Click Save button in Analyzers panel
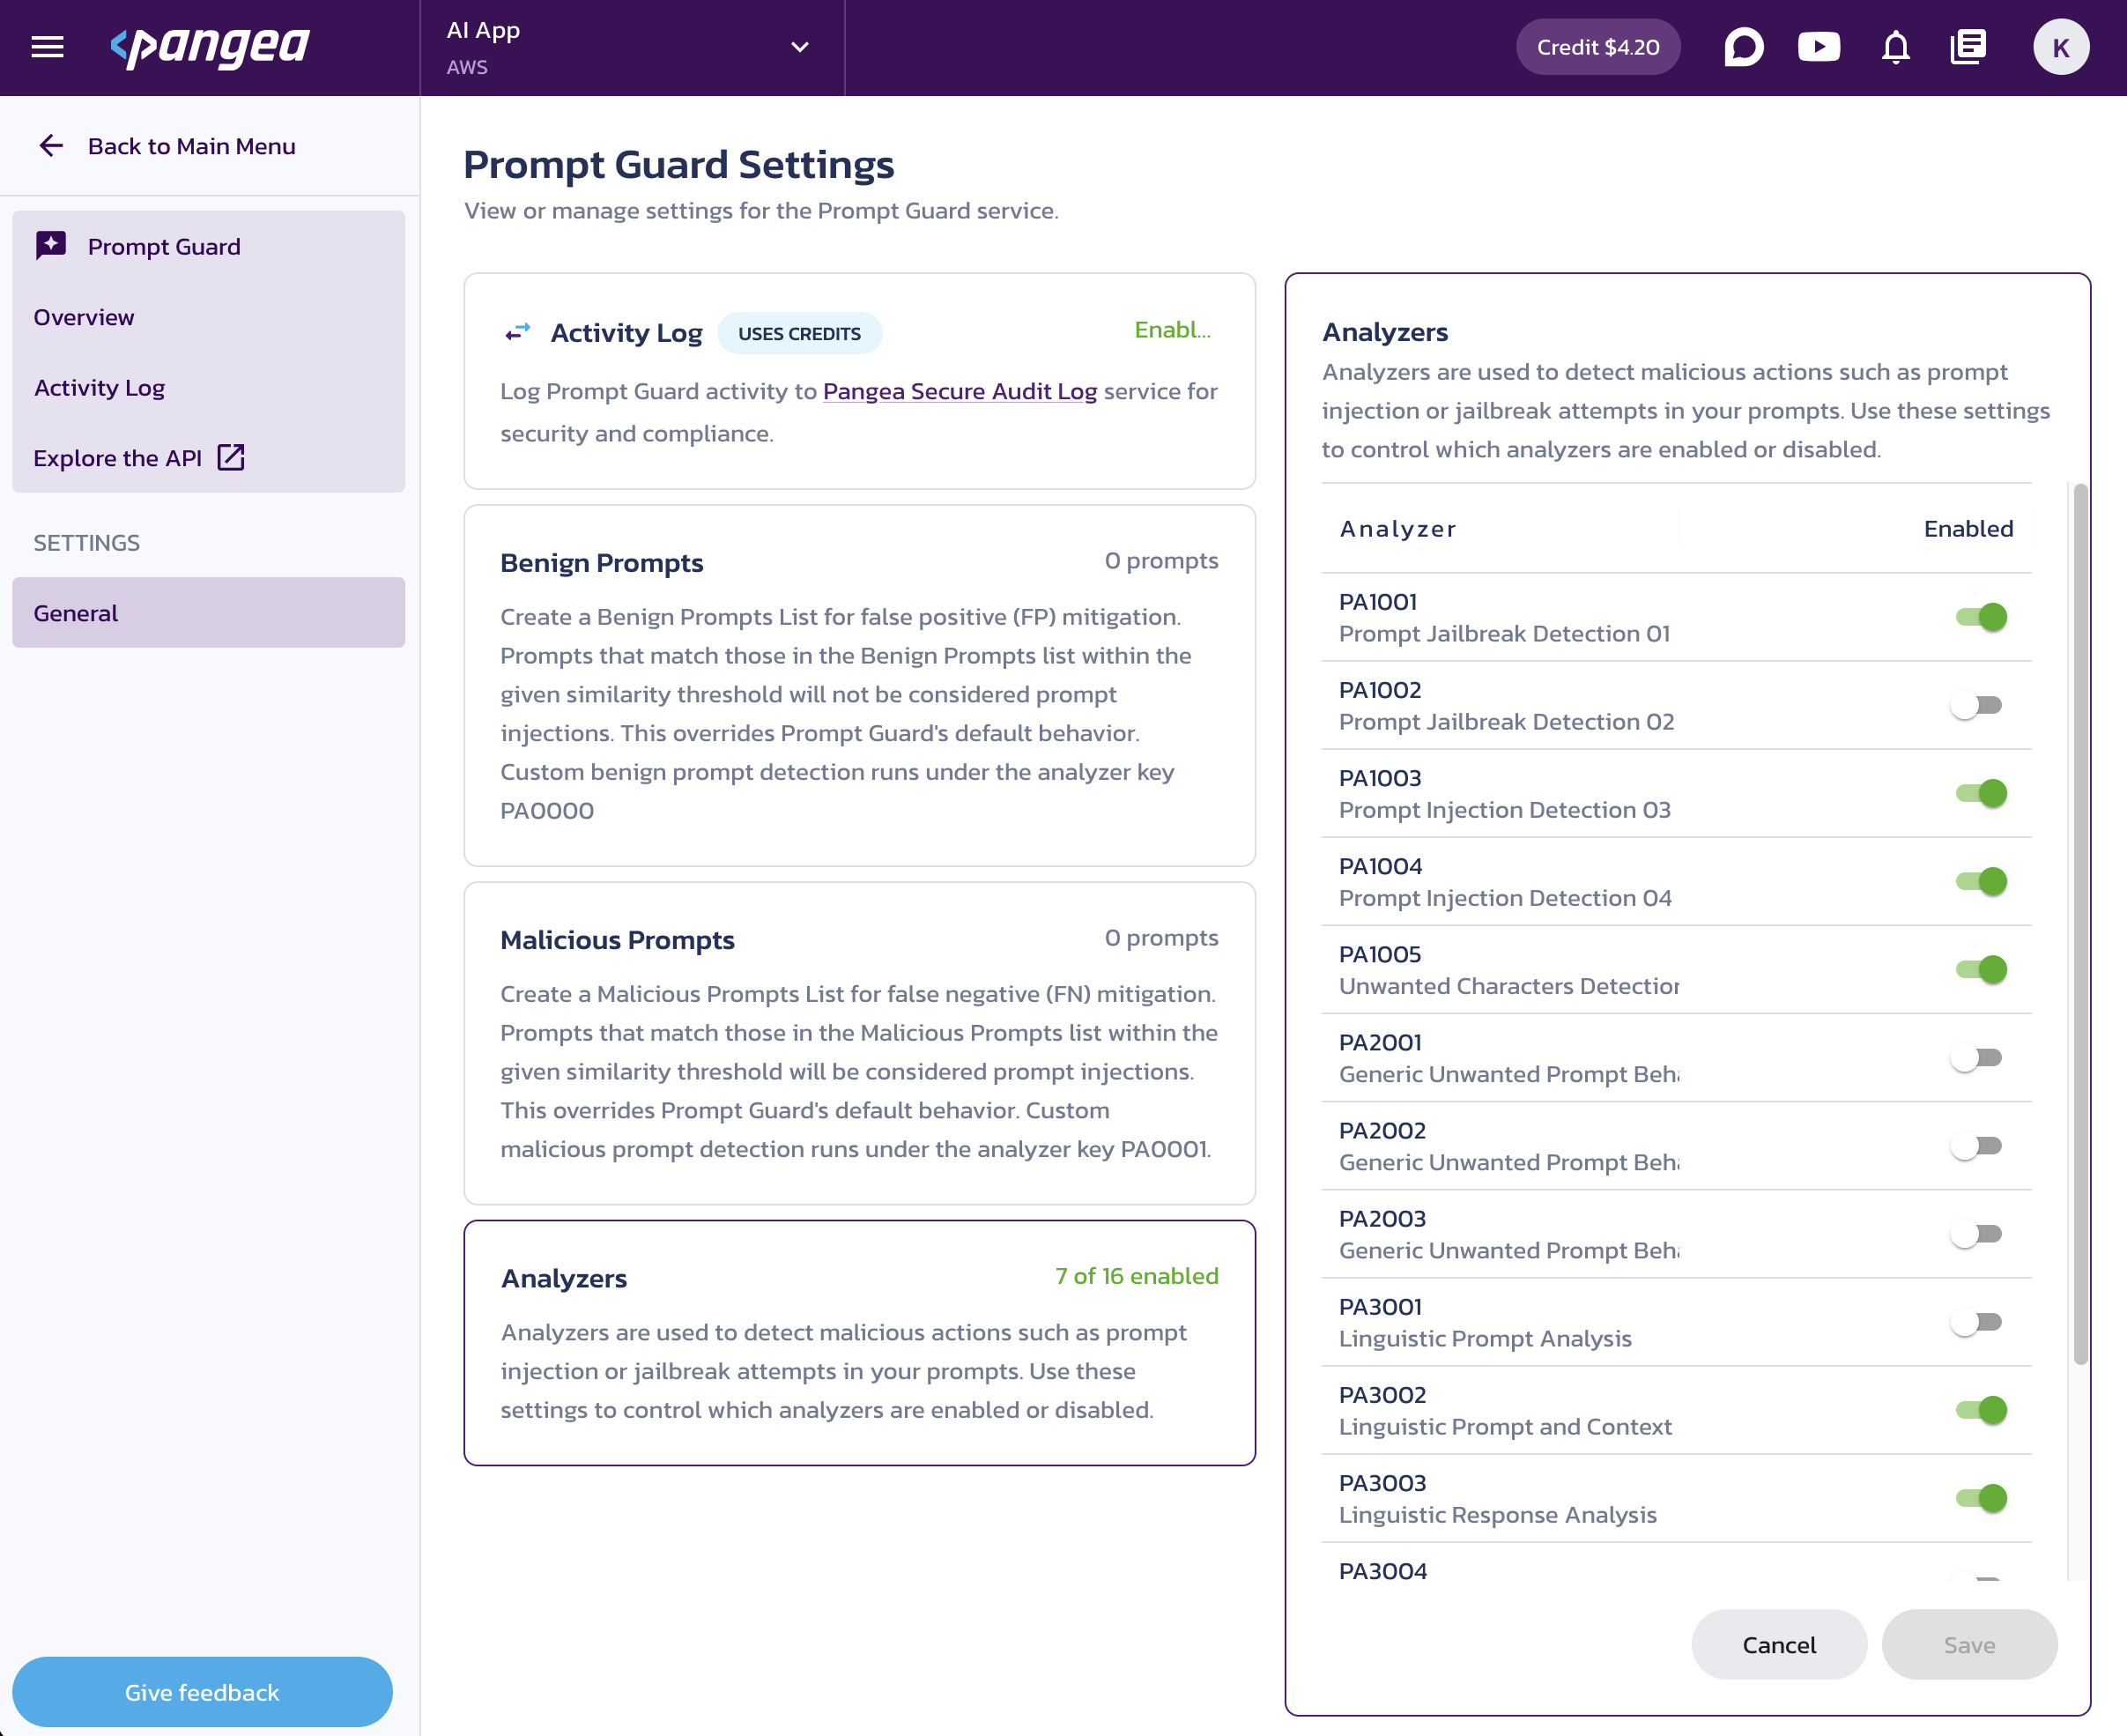The width and height of the screenshot is (2127, 1736). click(1968, 1644)
